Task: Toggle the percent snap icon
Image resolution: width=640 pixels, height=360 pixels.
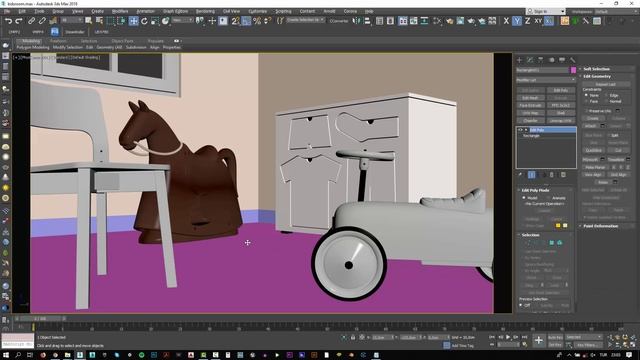Action: (x=257, y=21)
